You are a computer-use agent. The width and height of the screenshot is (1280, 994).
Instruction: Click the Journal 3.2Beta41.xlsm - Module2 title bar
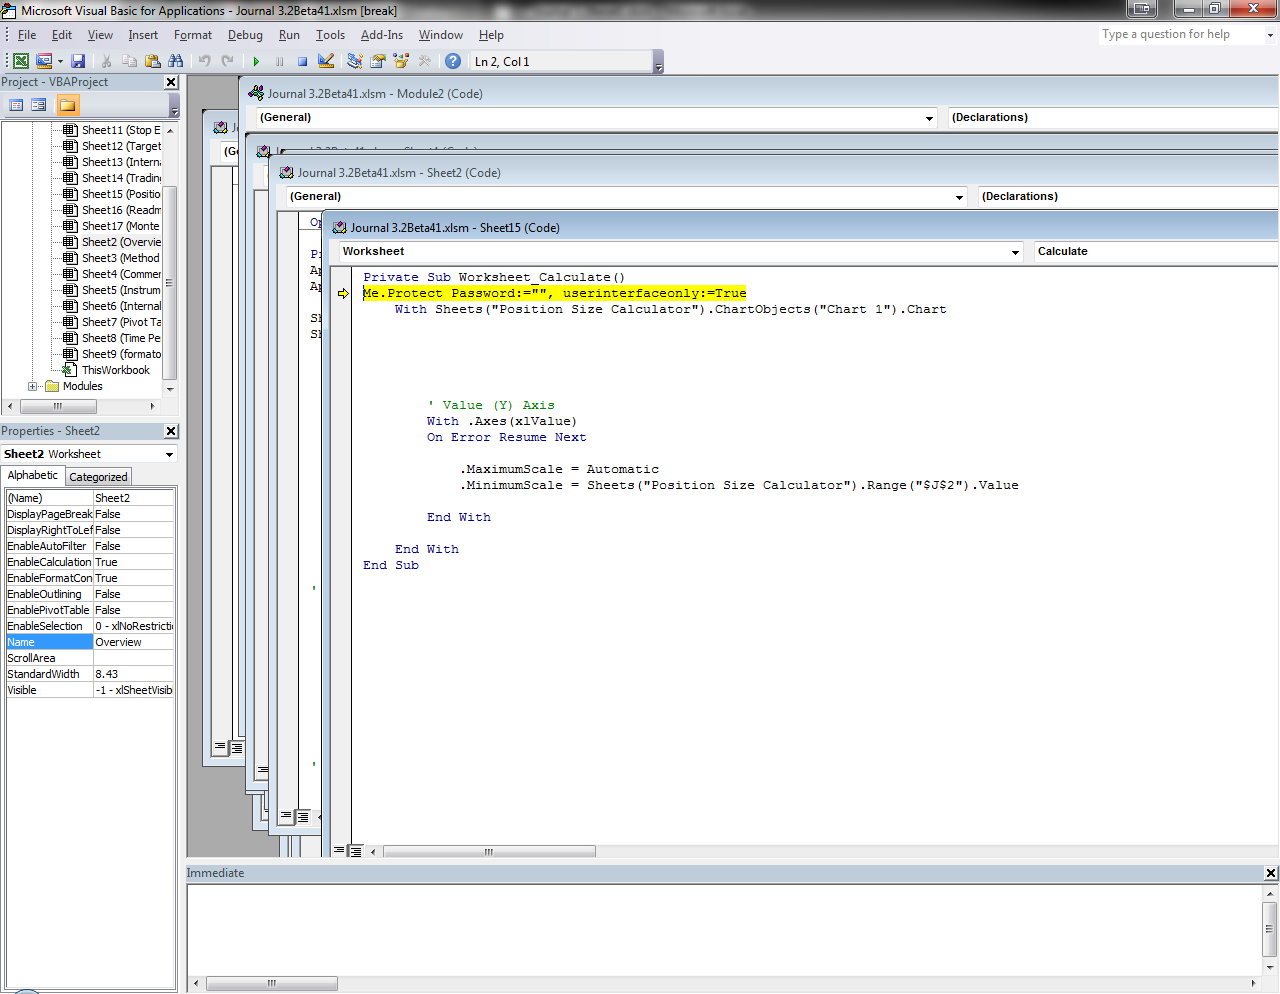760,93
